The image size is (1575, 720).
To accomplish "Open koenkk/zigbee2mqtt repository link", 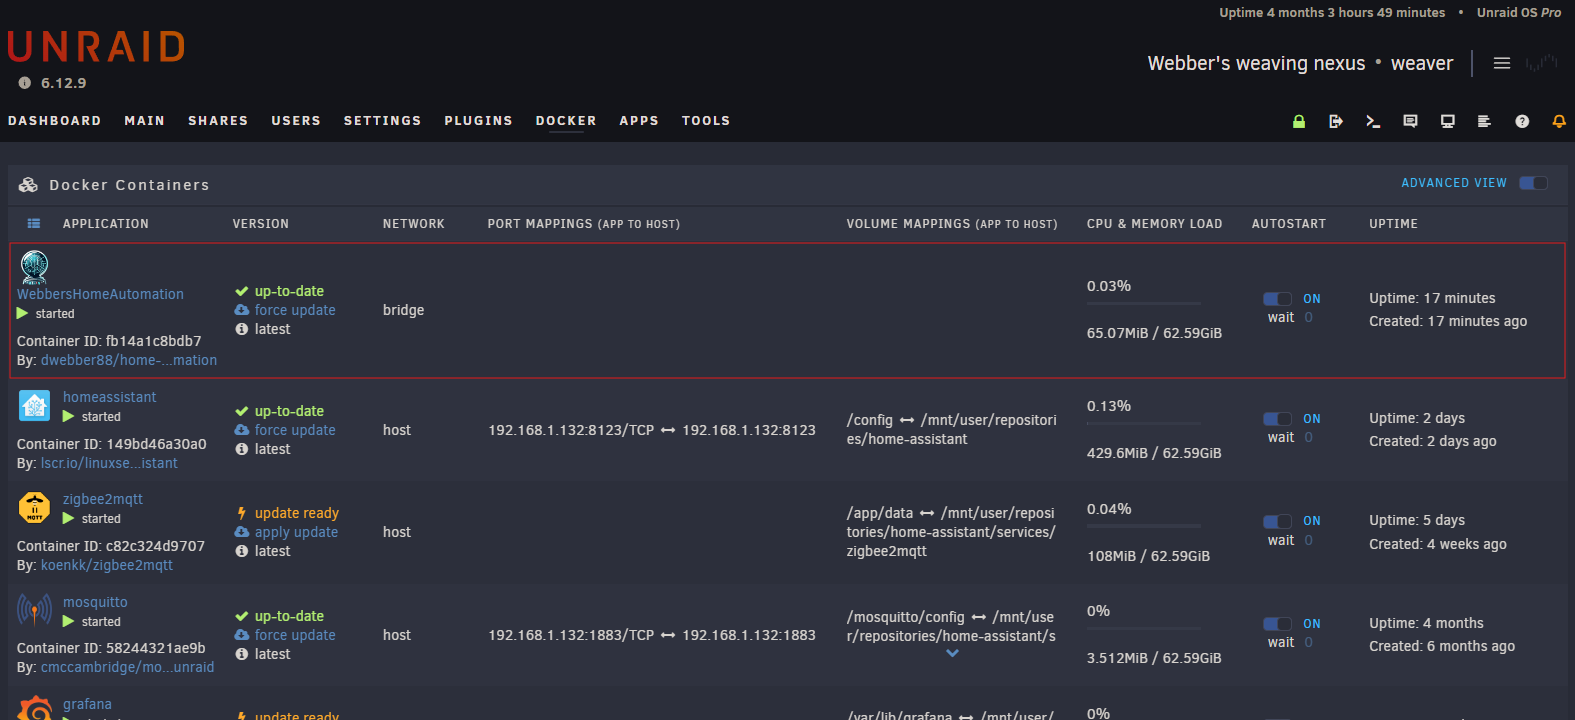I will click(107, 565).
